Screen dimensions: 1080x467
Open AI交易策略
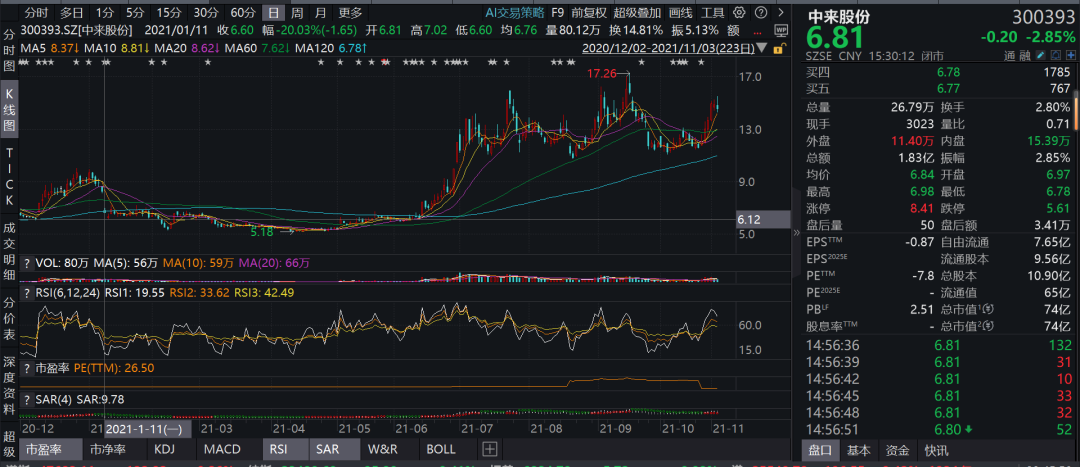pos(515,13)
